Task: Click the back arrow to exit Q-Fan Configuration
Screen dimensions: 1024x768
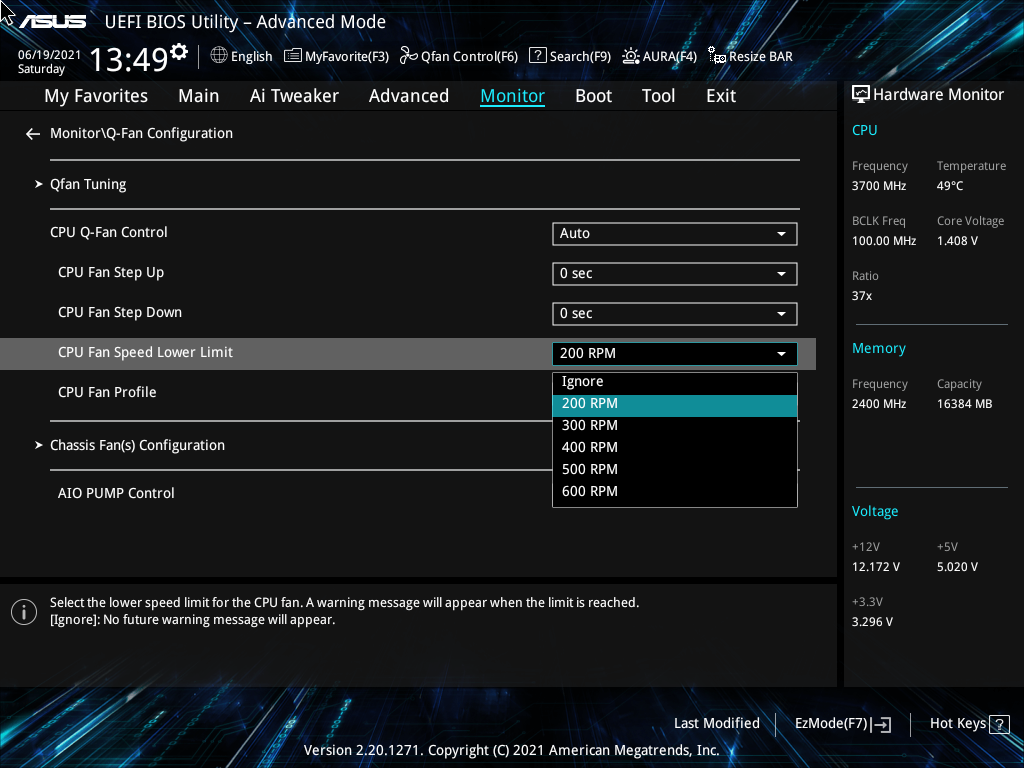Action: click(32, 133)
